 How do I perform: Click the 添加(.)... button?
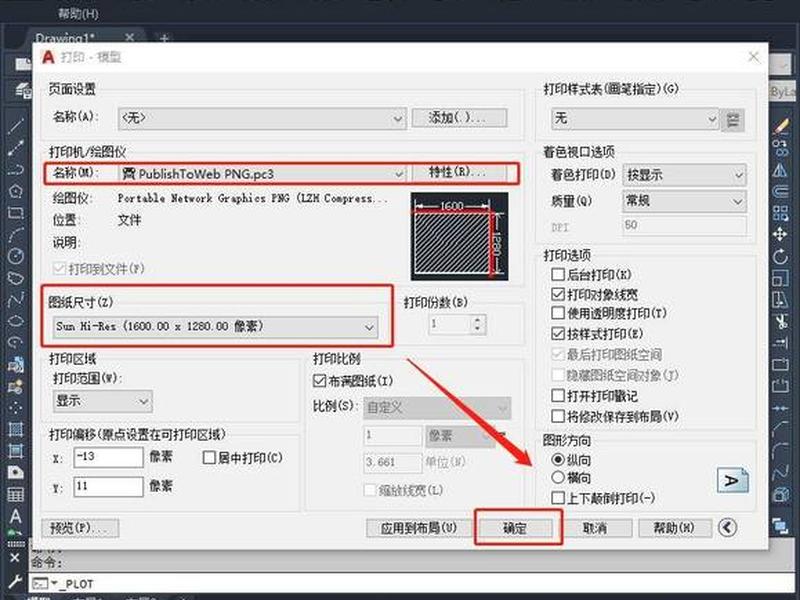coord(459,118)
